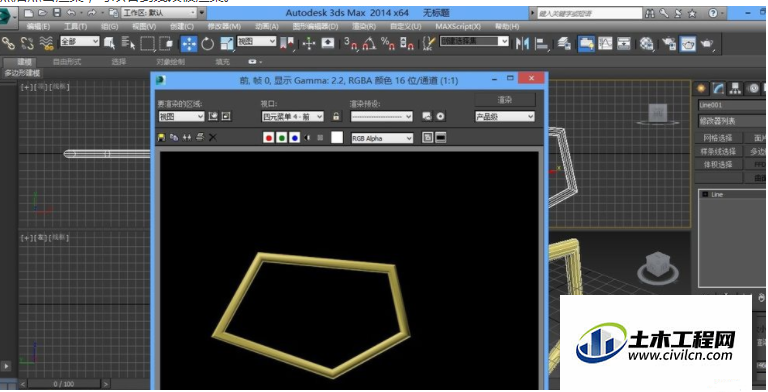
Task: Open the Layer Manager icon
Action: coord(564,44)
